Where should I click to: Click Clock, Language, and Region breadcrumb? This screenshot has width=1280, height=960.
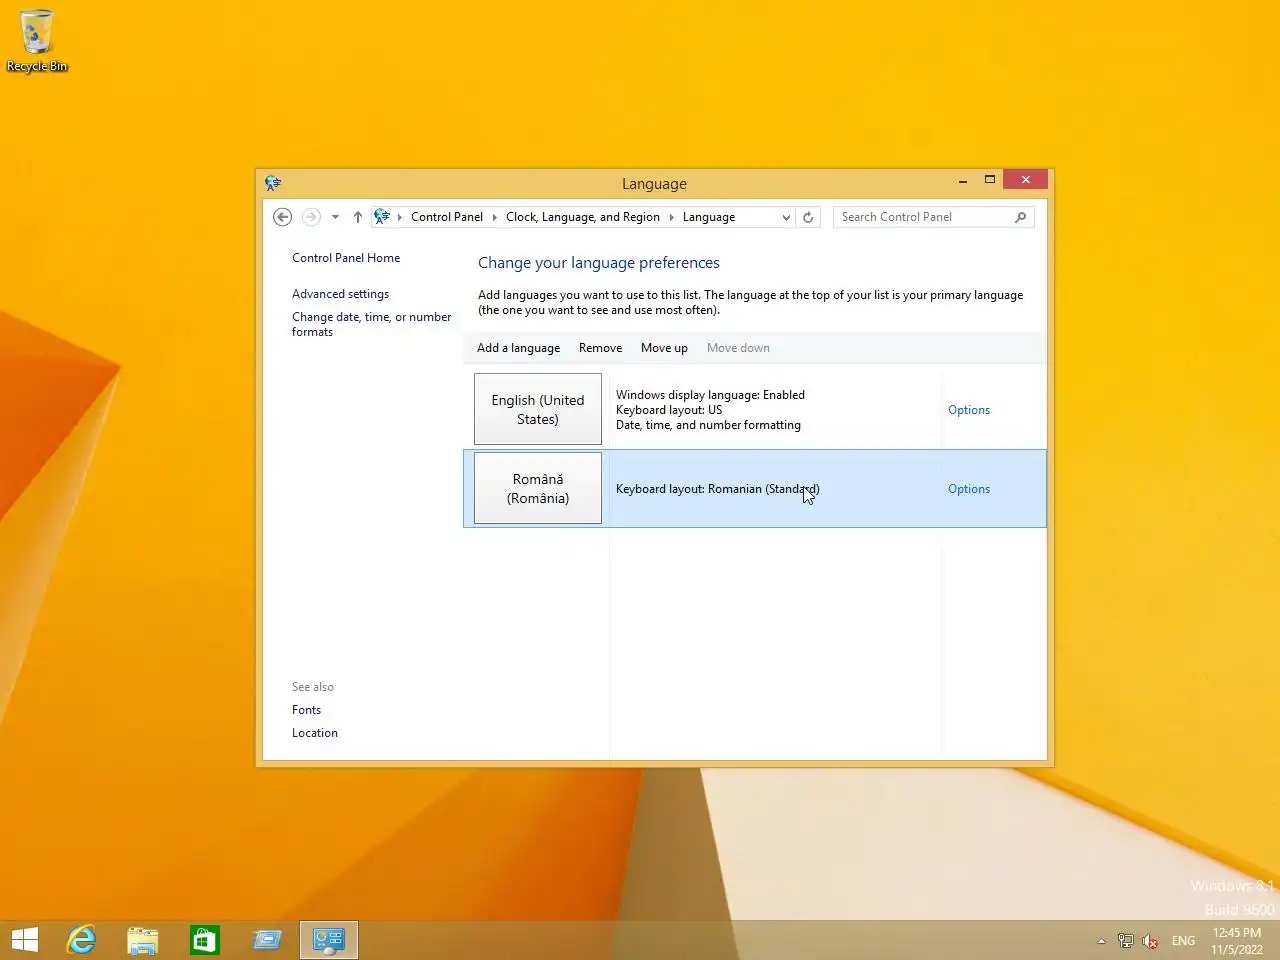(583, 217)
